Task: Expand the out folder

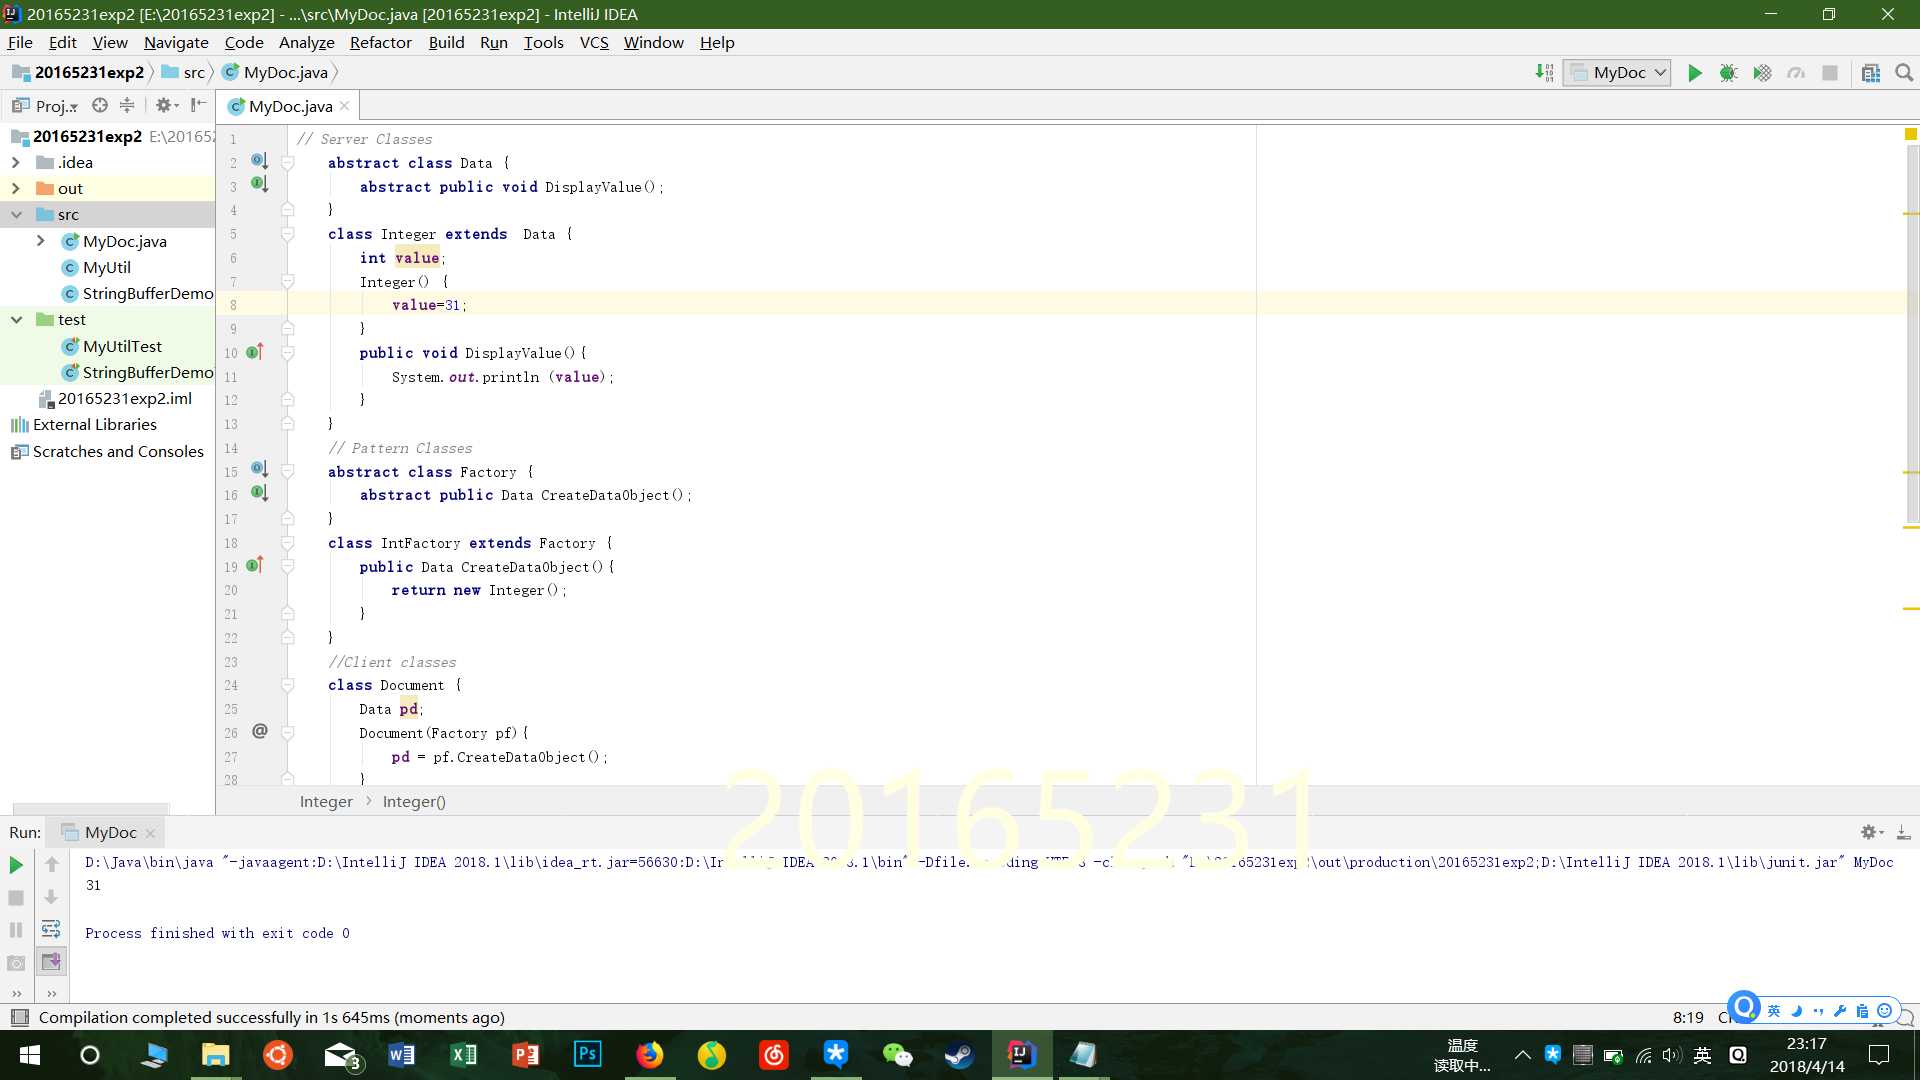Action: pos(15,188)
